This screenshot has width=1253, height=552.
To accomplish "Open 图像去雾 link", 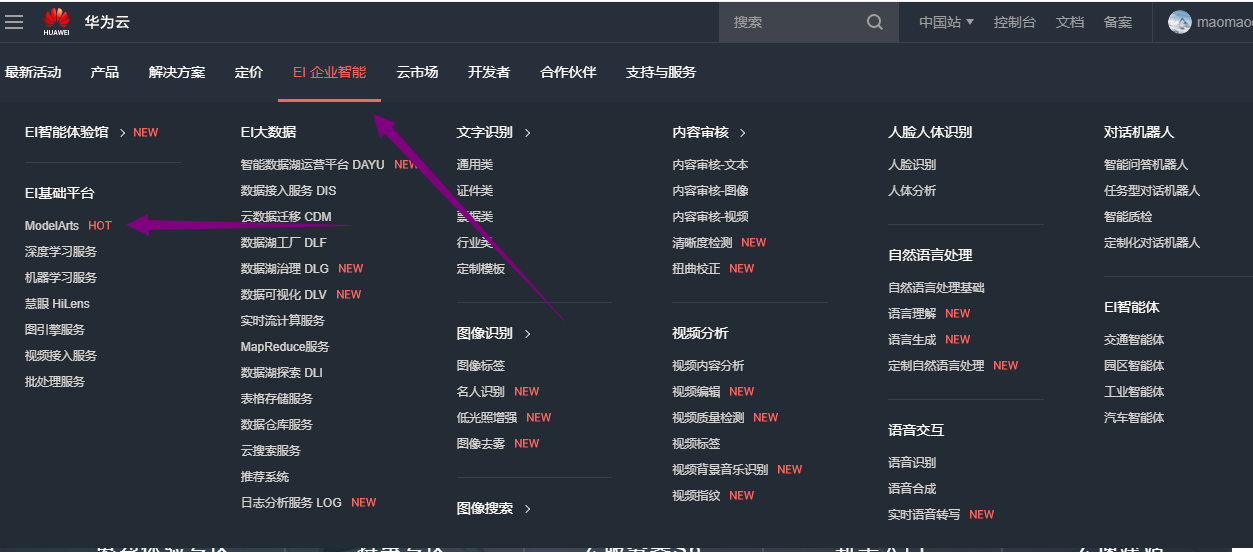I will [x=481, y=443].
